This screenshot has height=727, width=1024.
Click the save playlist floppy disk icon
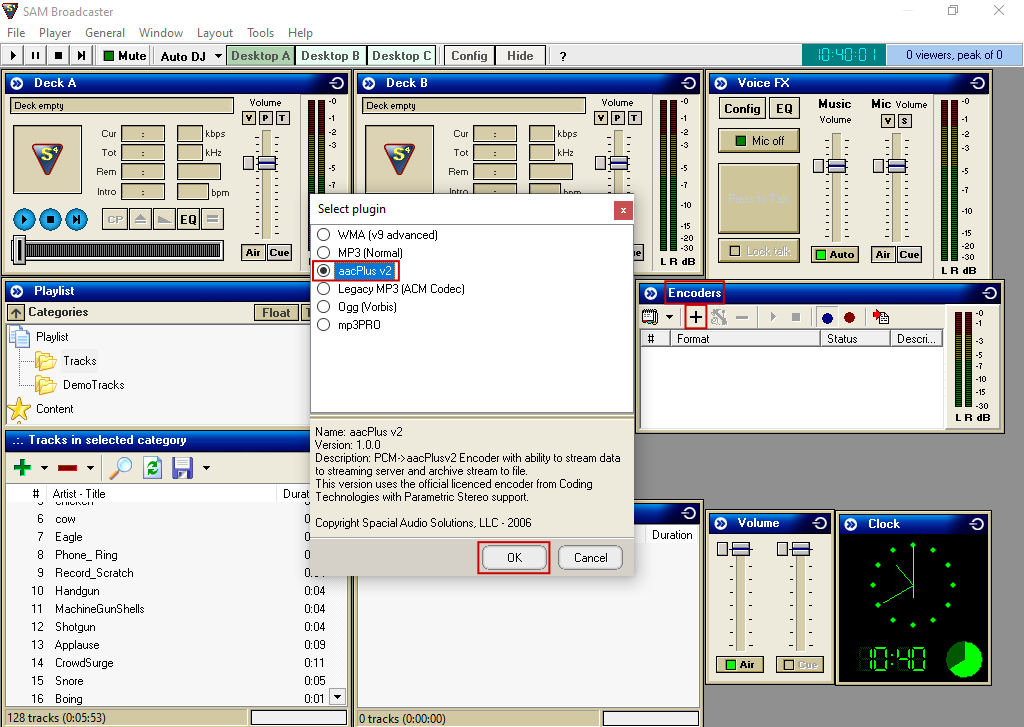click(x=182, y=467)
